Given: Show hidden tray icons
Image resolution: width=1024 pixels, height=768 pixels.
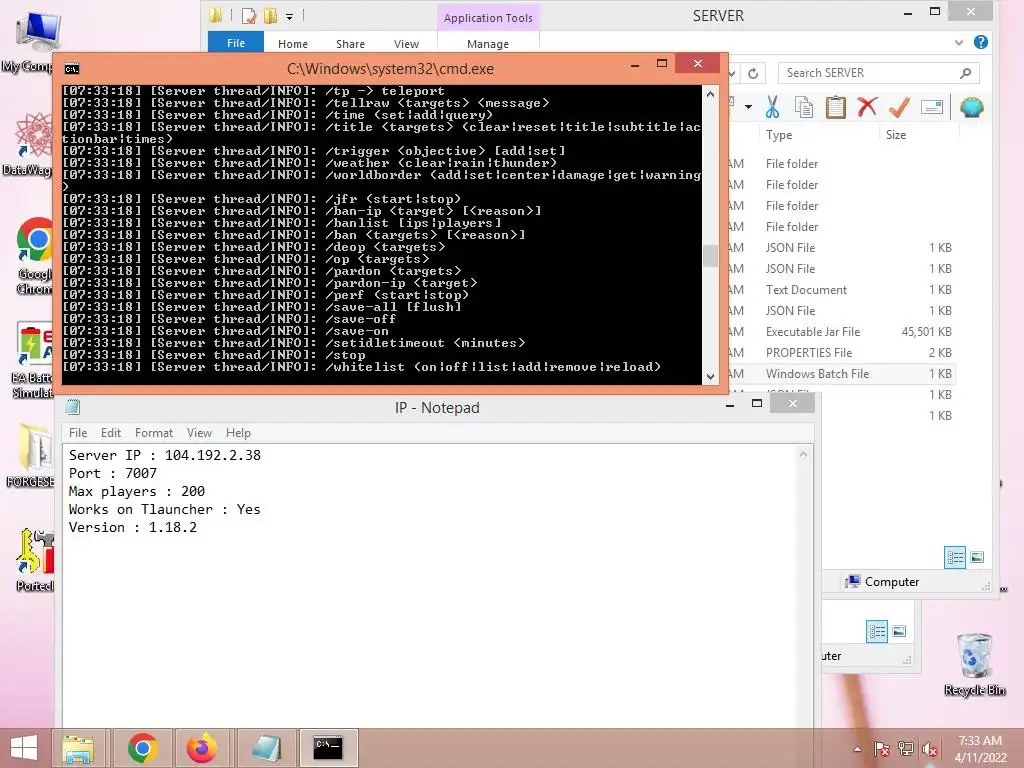Looking at the screenshot, I should coord(857,749).
